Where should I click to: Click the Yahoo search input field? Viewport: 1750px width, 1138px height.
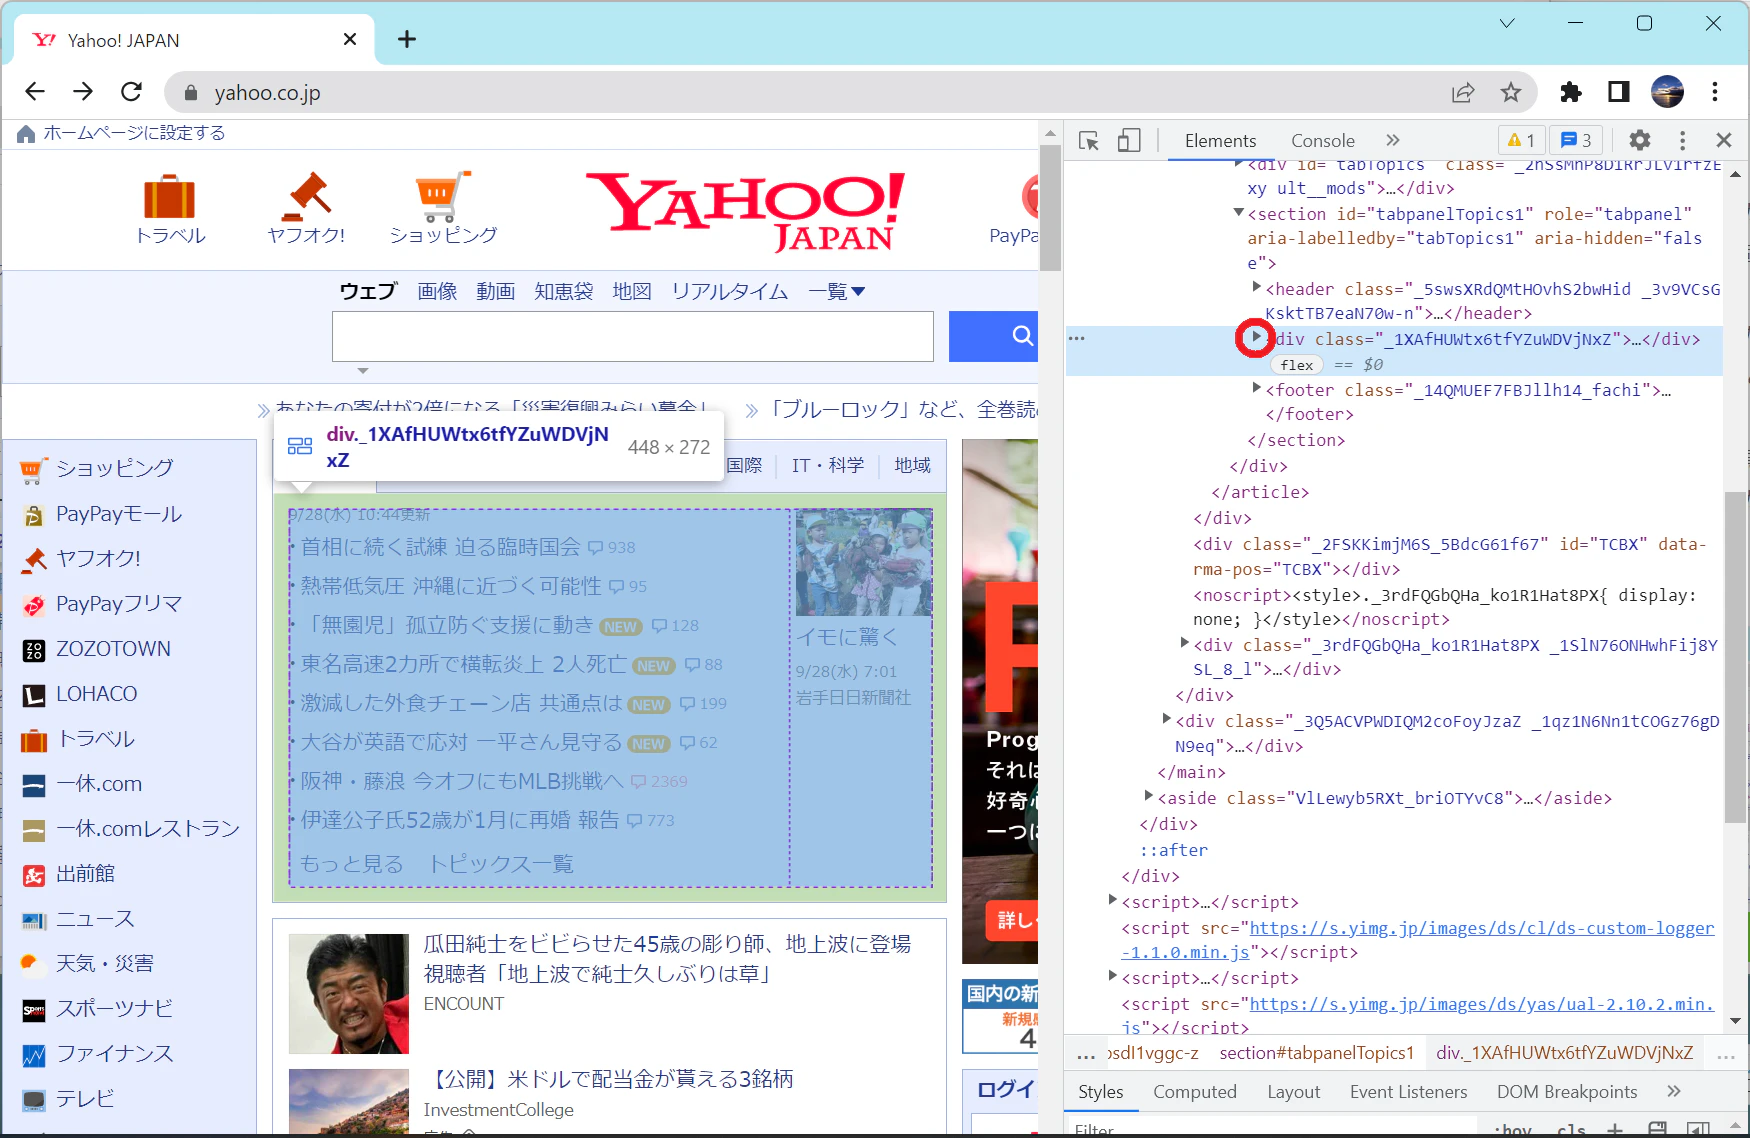pos(633,336)
